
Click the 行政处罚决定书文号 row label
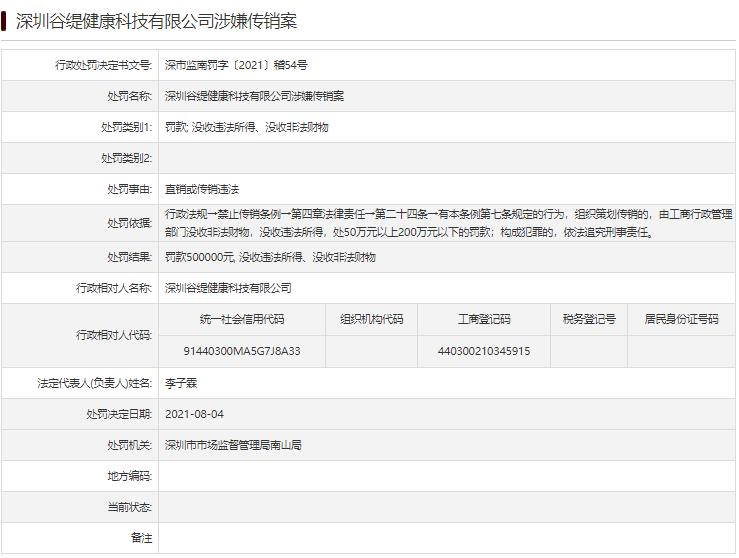[103, 65]
